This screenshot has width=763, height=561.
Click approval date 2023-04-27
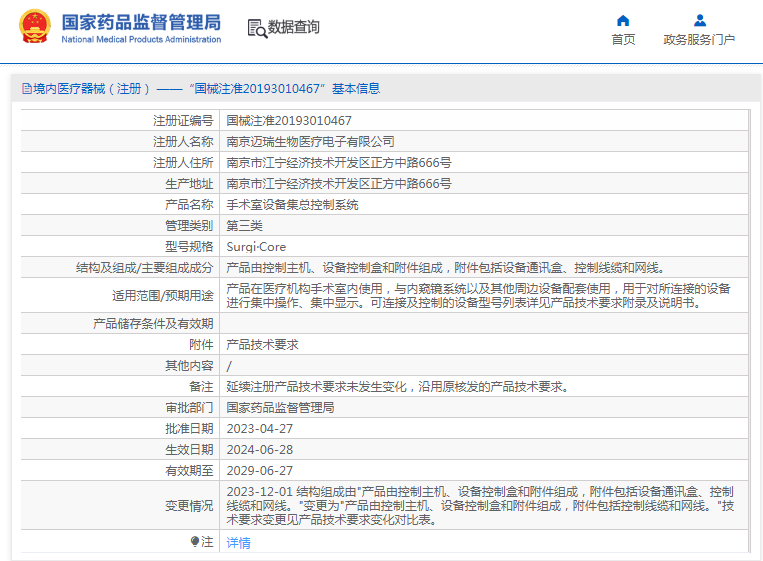(x=260, y=429)
